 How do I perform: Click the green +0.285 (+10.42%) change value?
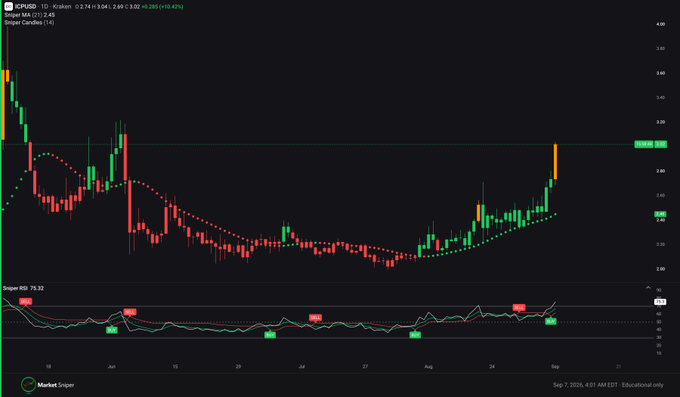162,7
